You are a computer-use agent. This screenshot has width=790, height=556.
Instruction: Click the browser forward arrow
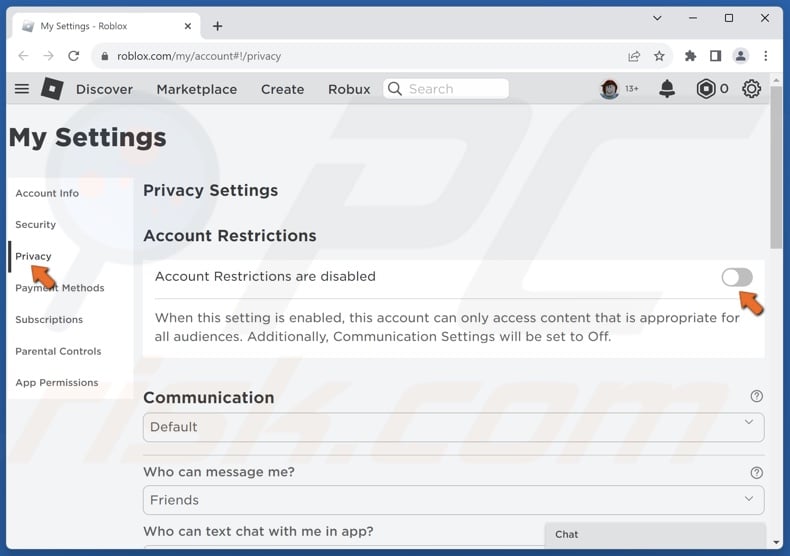coord(48,56)
